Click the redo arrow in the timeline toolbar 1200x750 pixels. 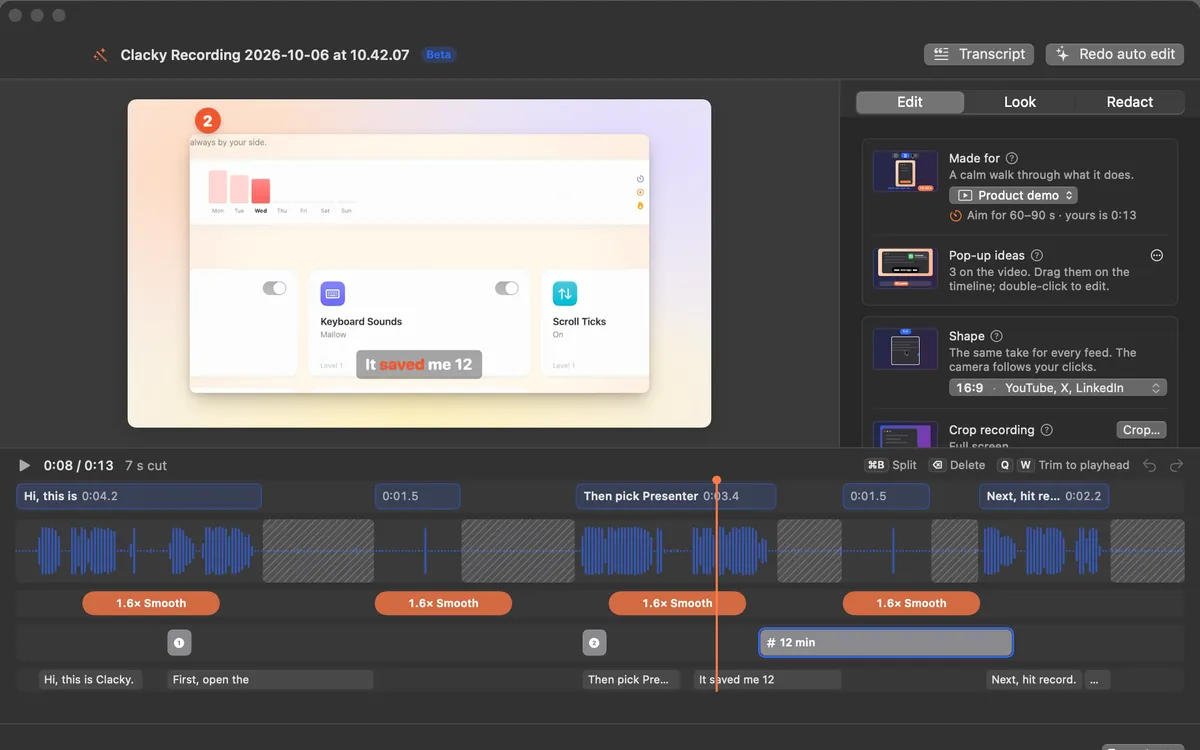coord(1177,465)
